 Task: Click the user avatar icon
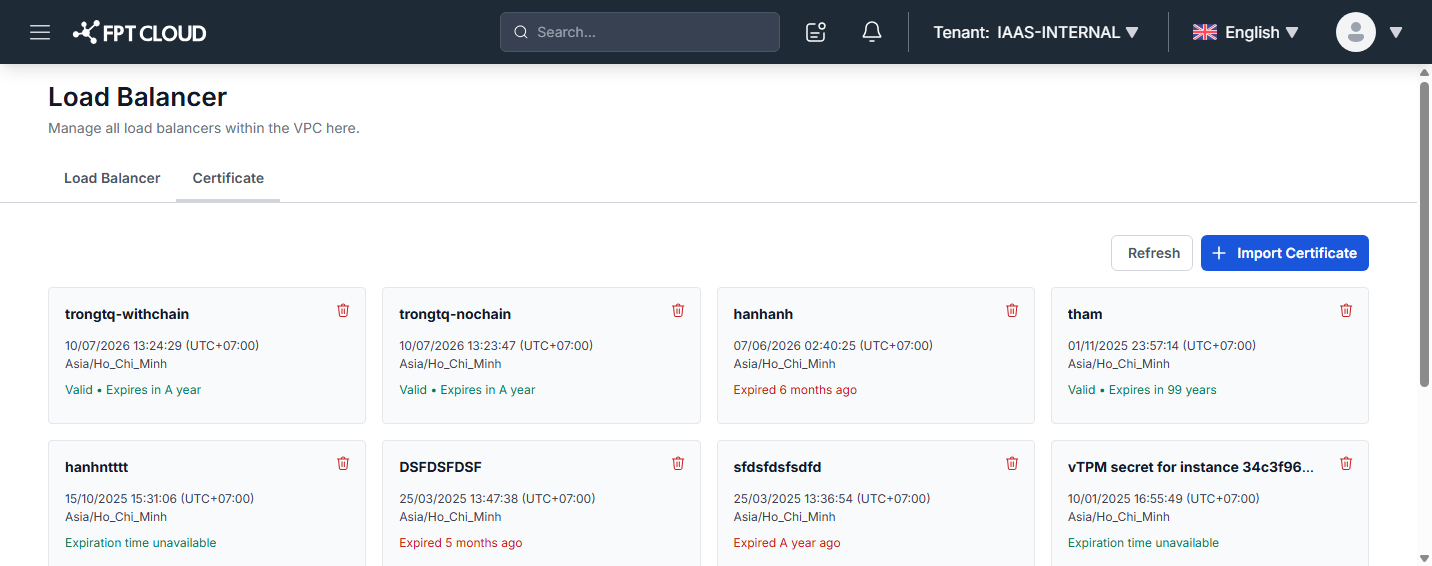1356,32
